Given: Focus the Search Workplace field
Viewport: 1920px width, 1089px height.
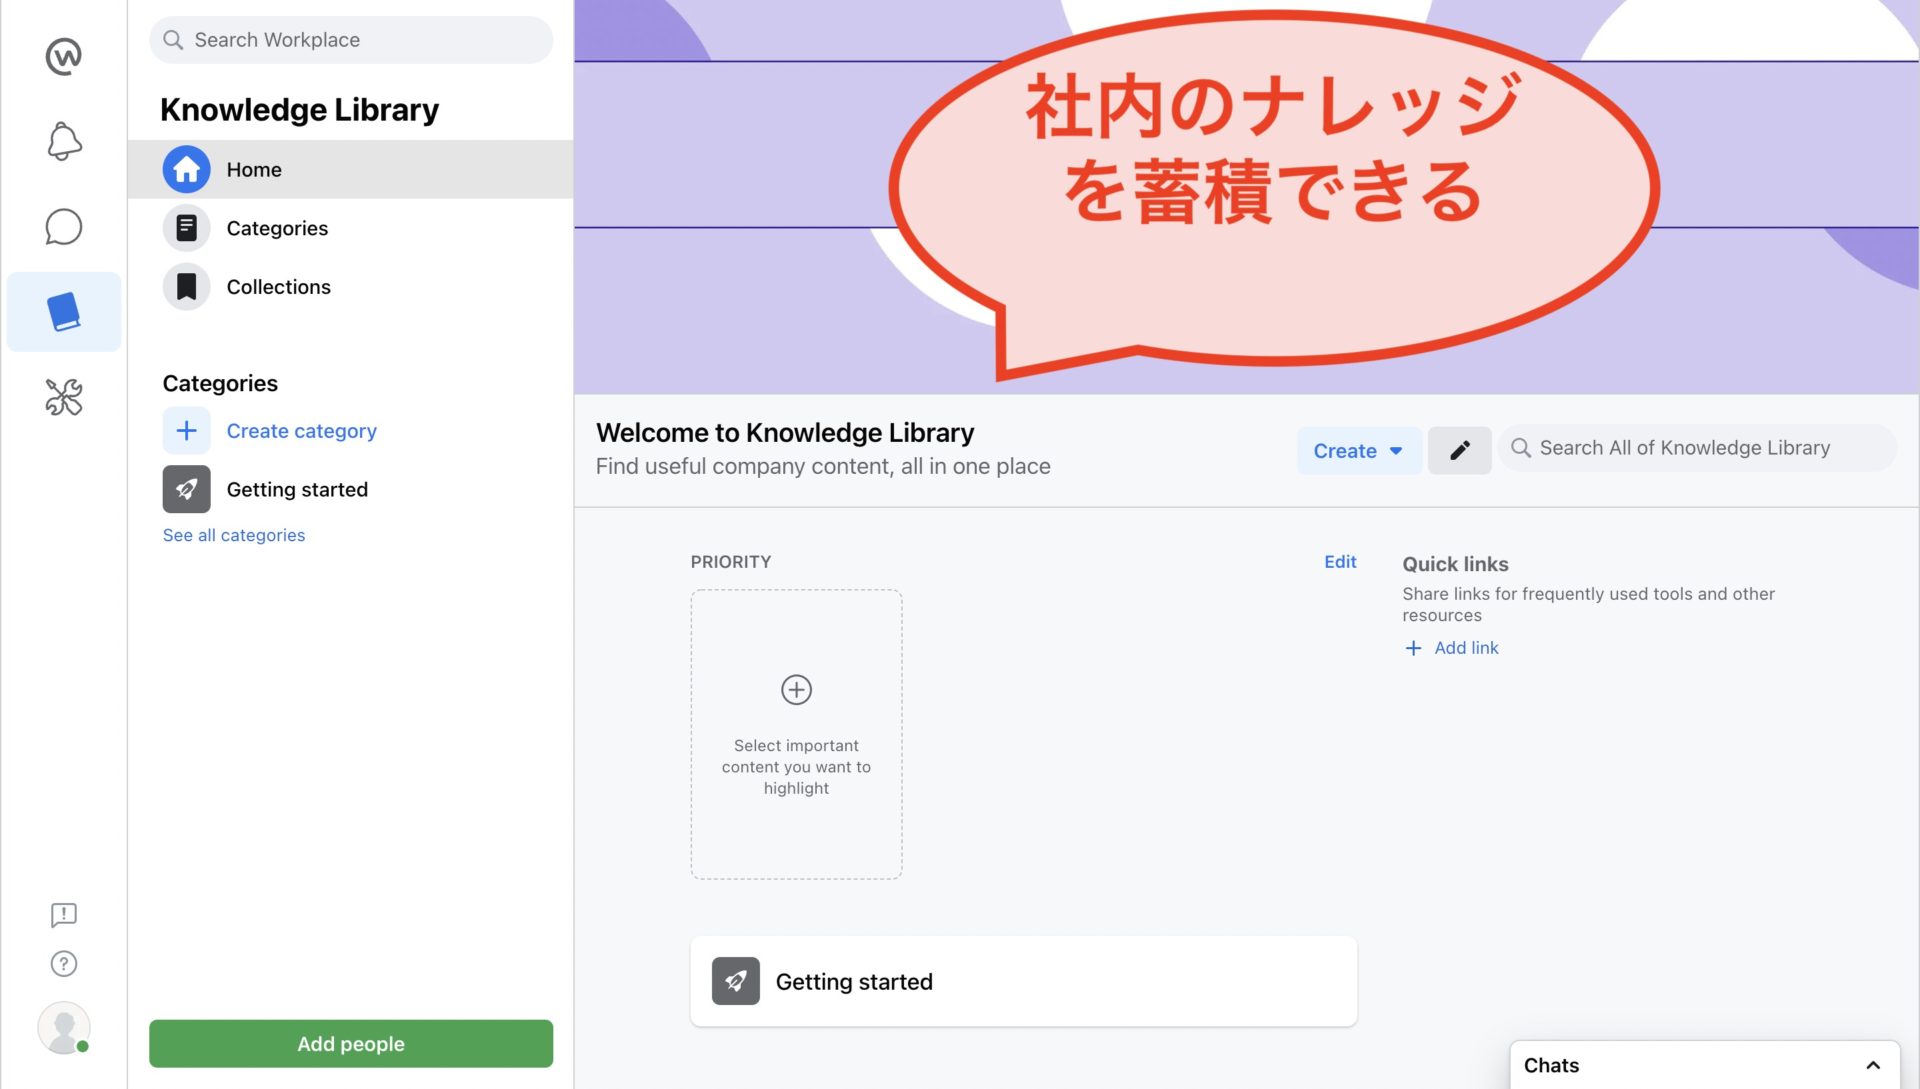Looking at the screenshot, I should [x=351, y=40].
